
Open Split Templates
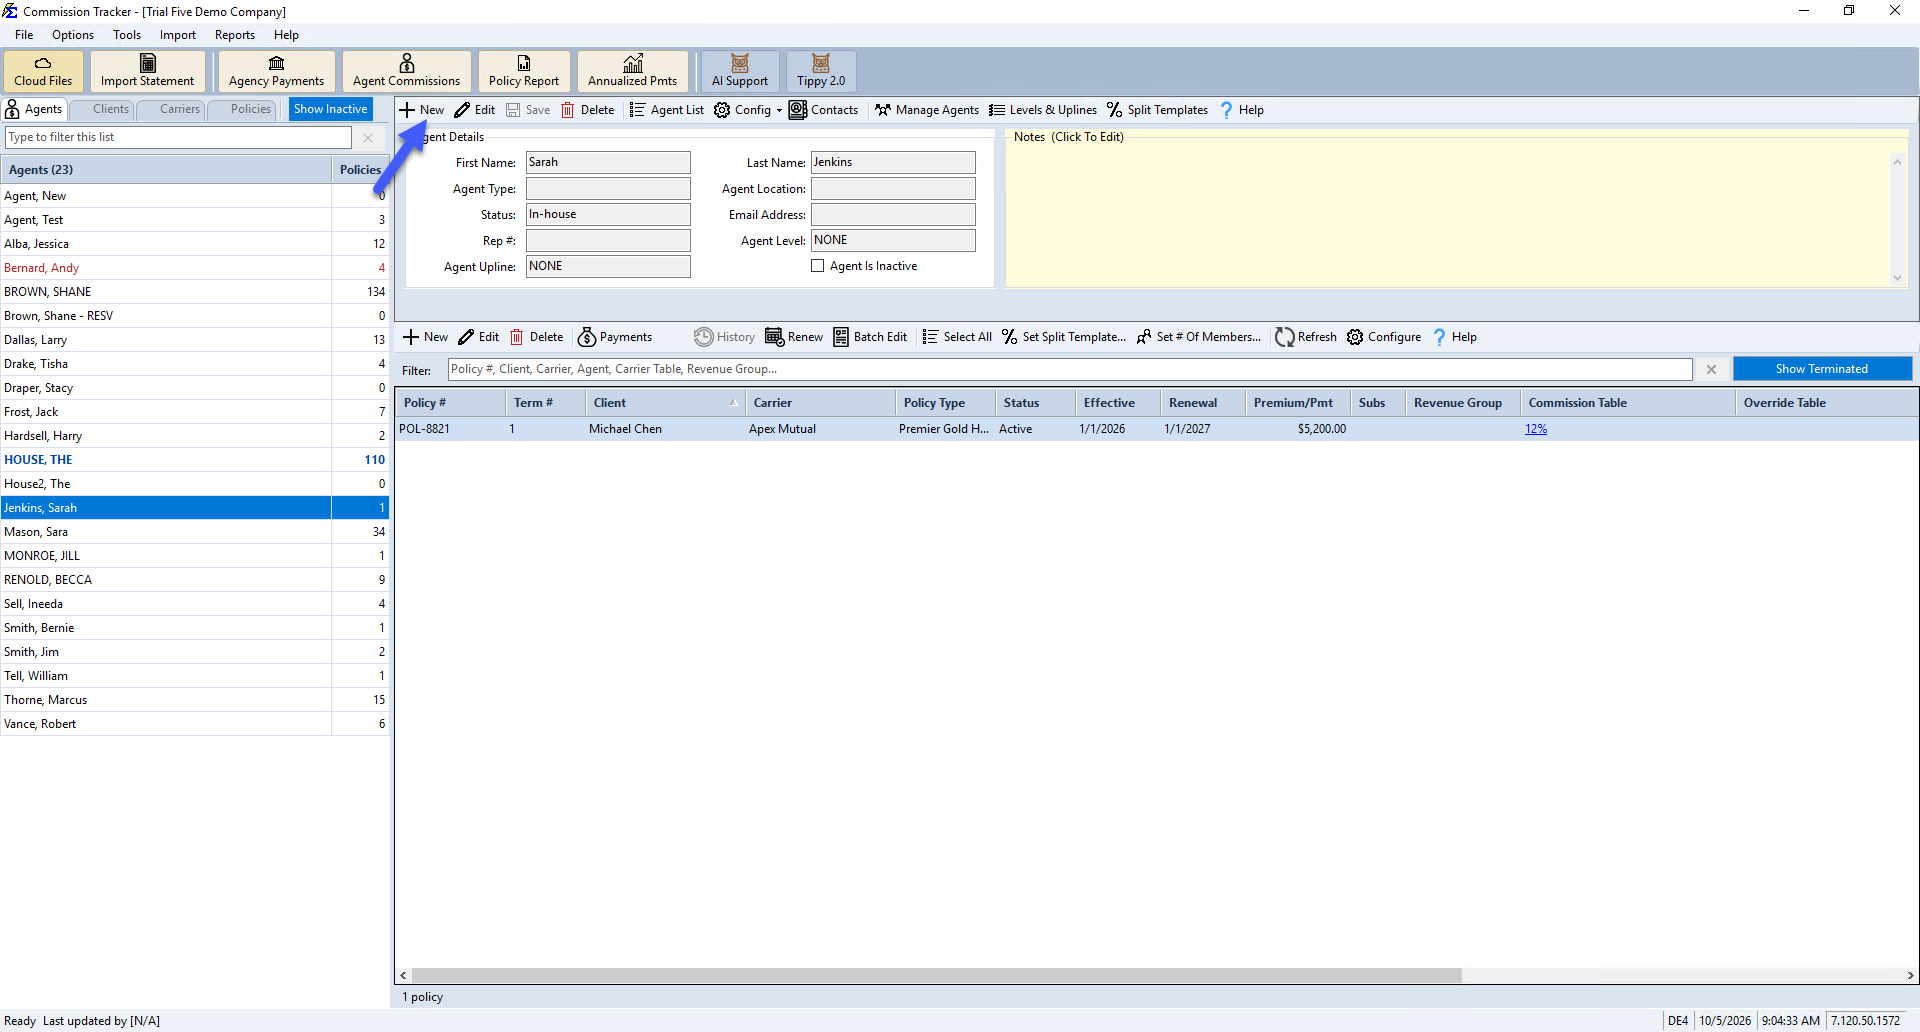[x=1157, y=110]
